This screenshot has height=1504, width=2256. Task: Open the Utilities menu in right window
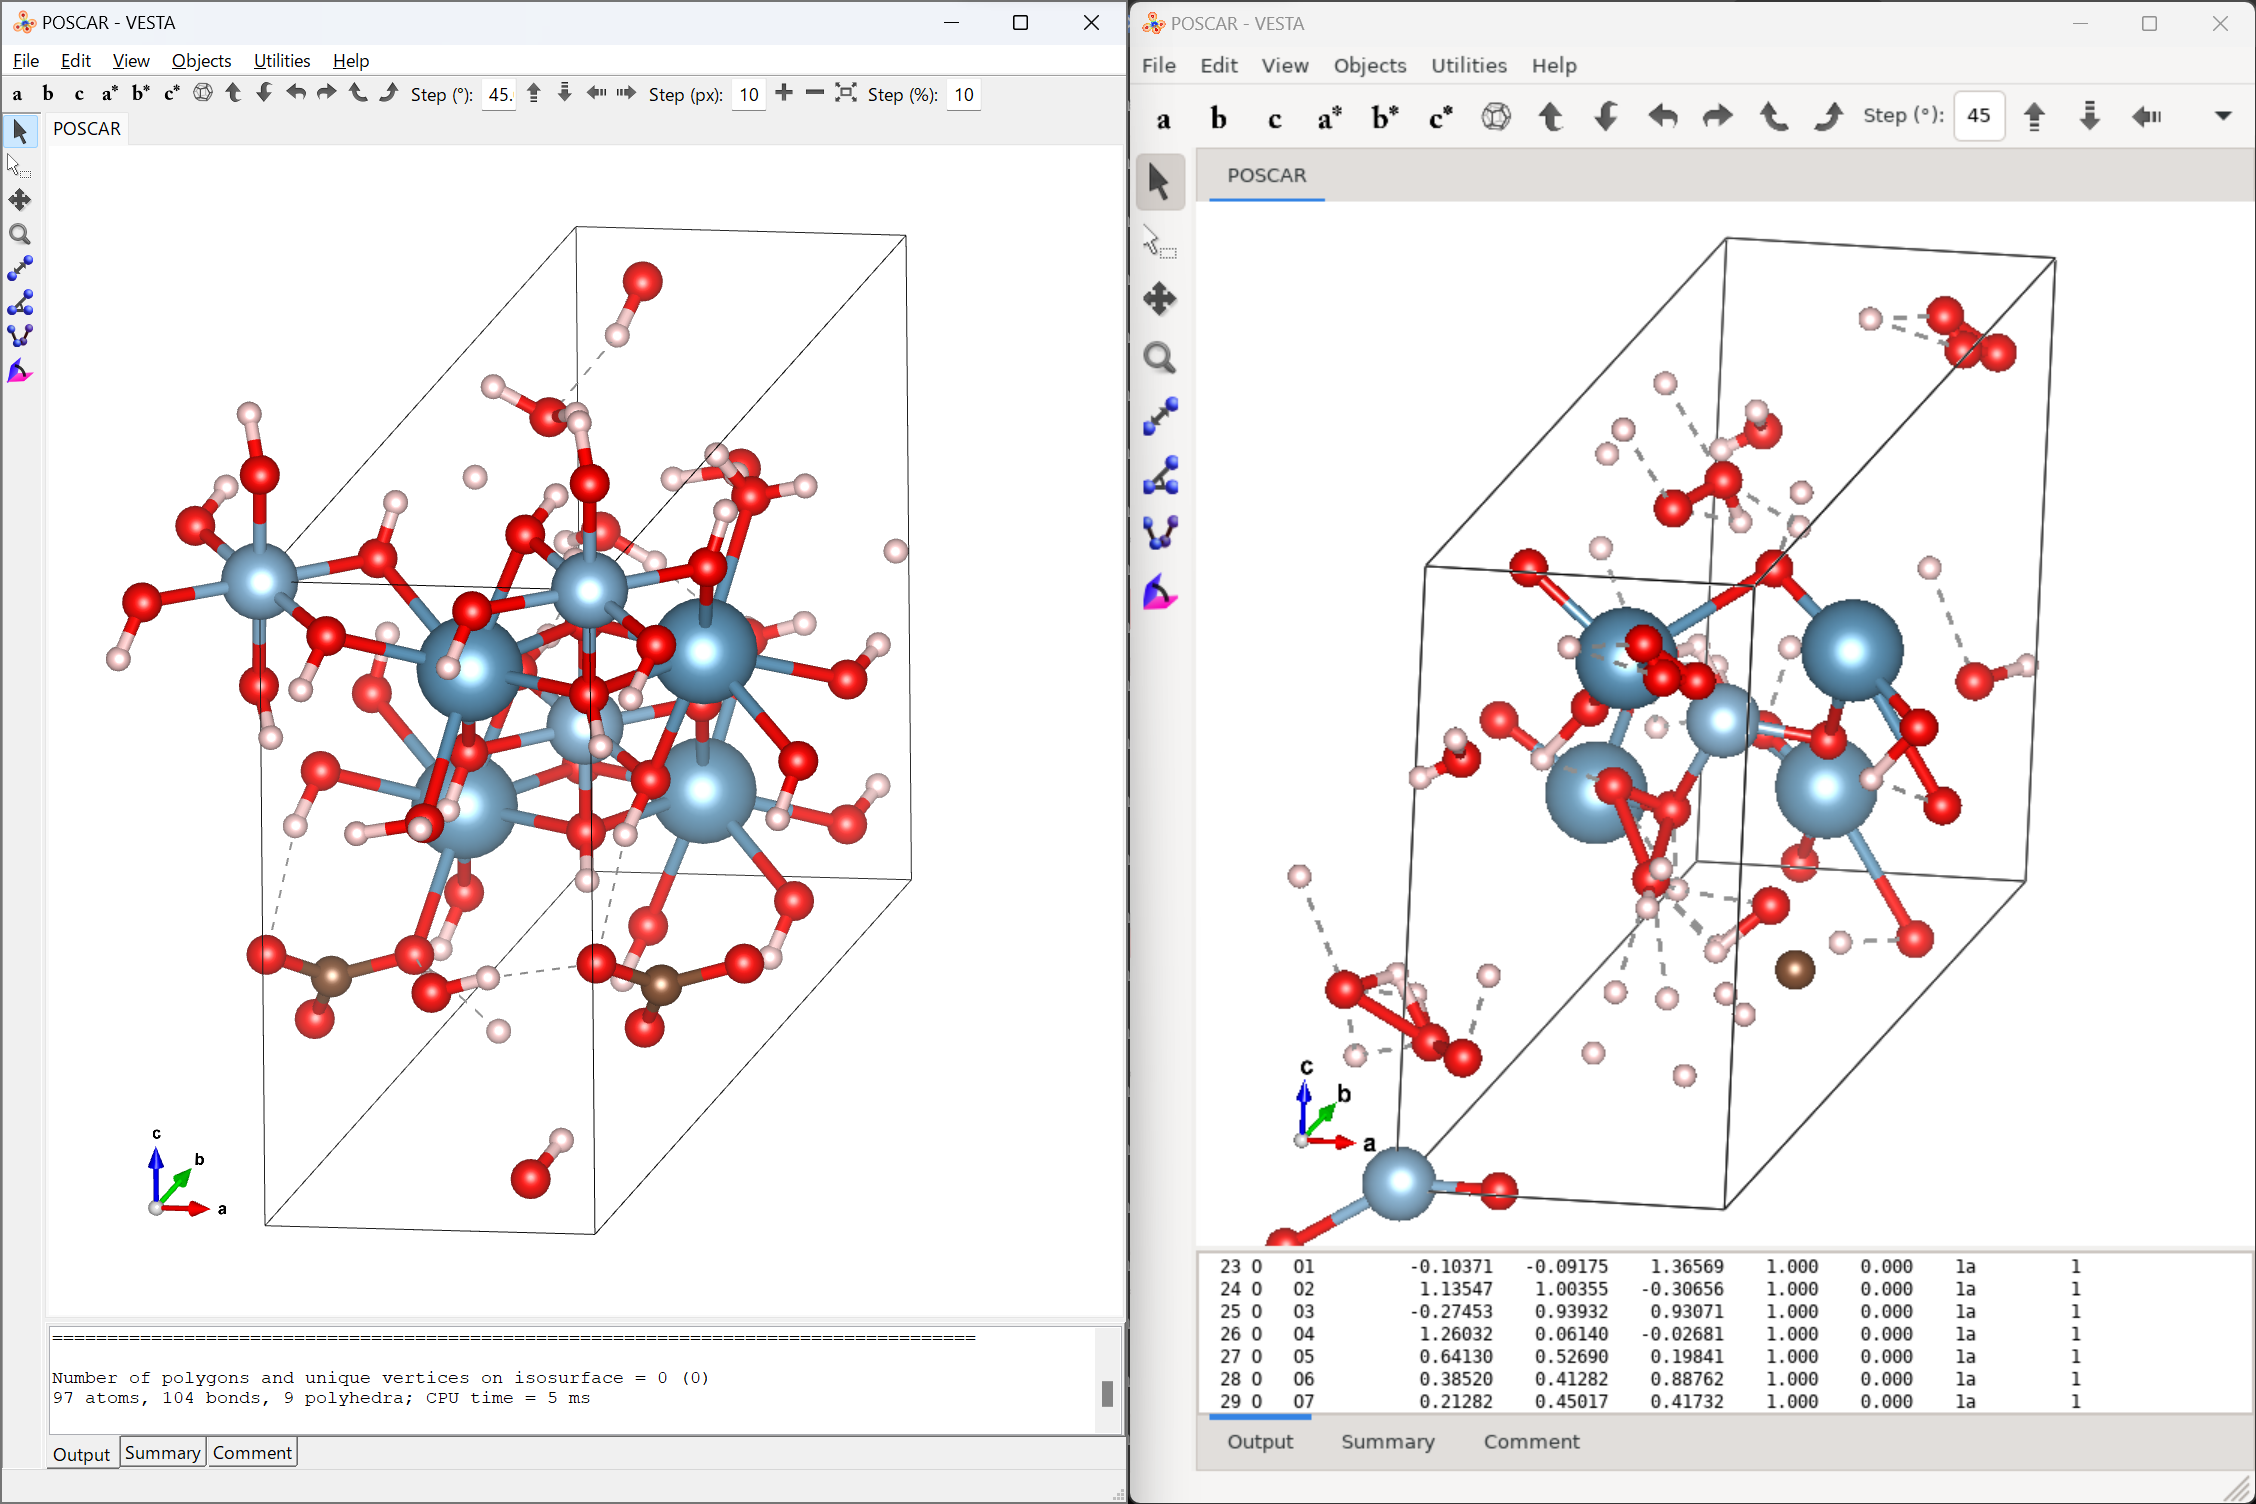point(1468,66)
